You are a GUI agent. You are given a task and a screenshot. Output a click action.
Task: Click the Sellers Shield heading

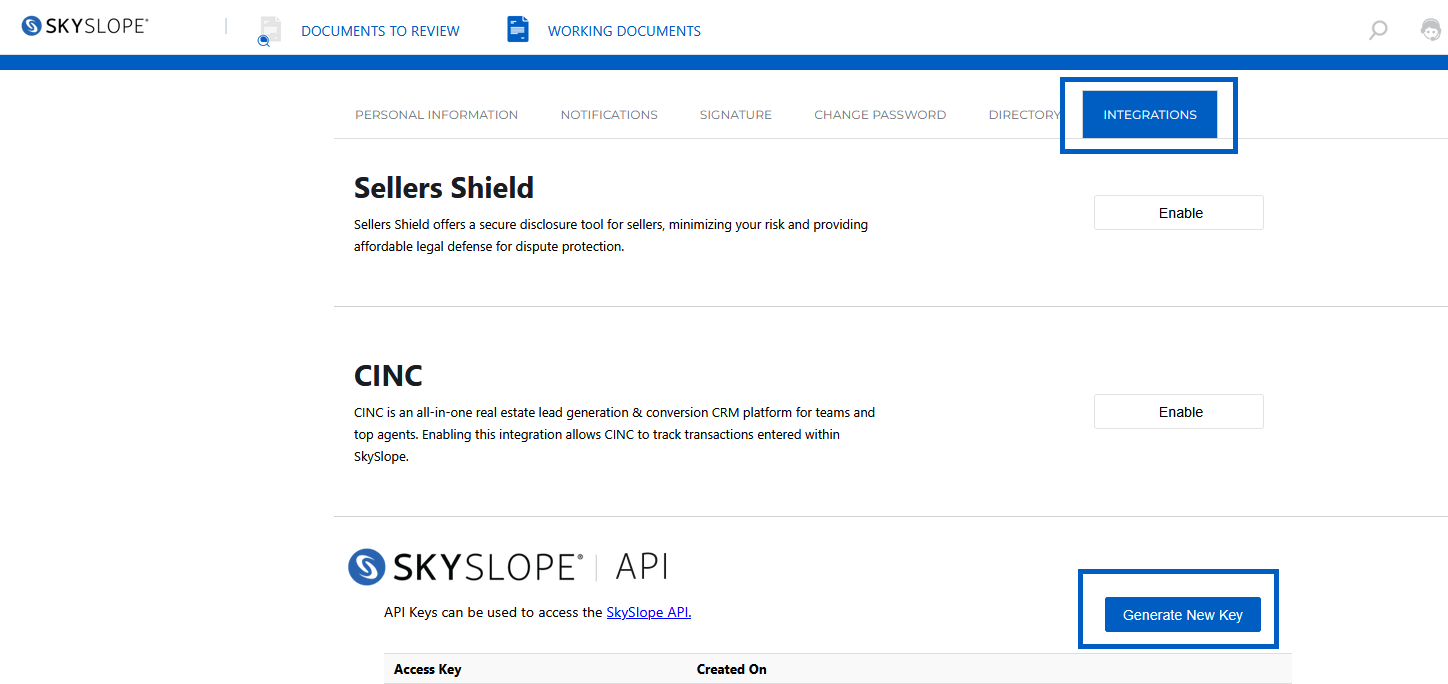pyautogui.click(x=444, y=188)
